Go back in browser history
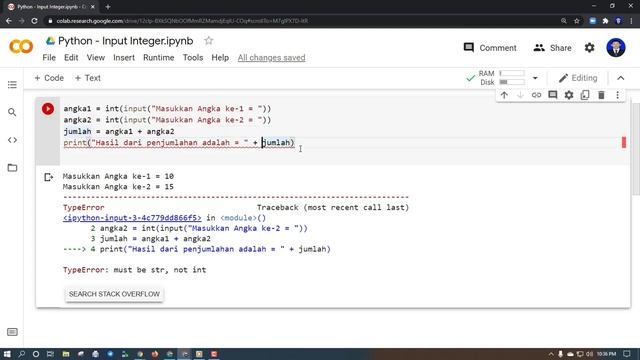The image size is (640, 360). (x=9, y=21)
